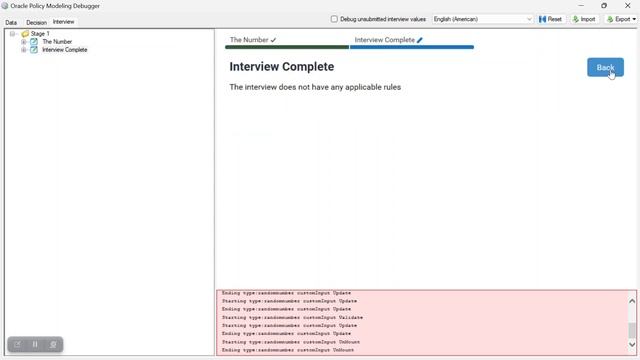Switch to the Decision tab
The image size is (640, 360).
coord(36,22)
